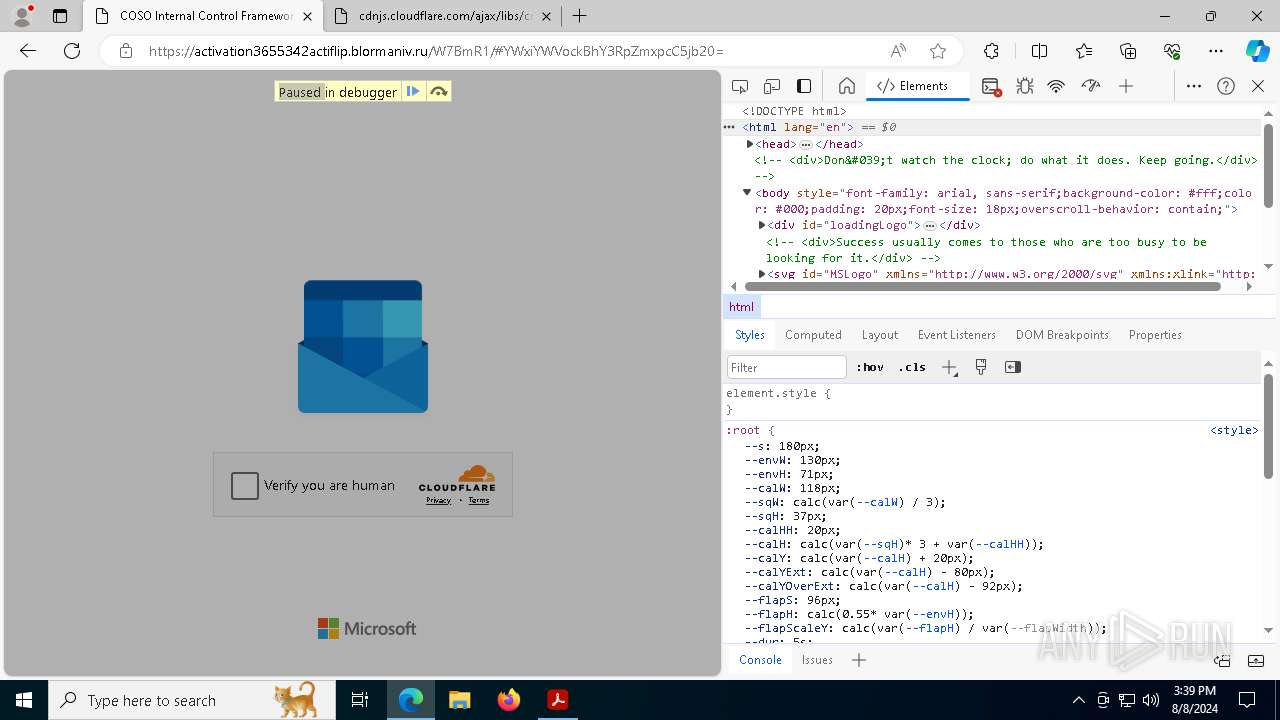Open Customize DevTools ellipsis menu

pos(1193,87)
